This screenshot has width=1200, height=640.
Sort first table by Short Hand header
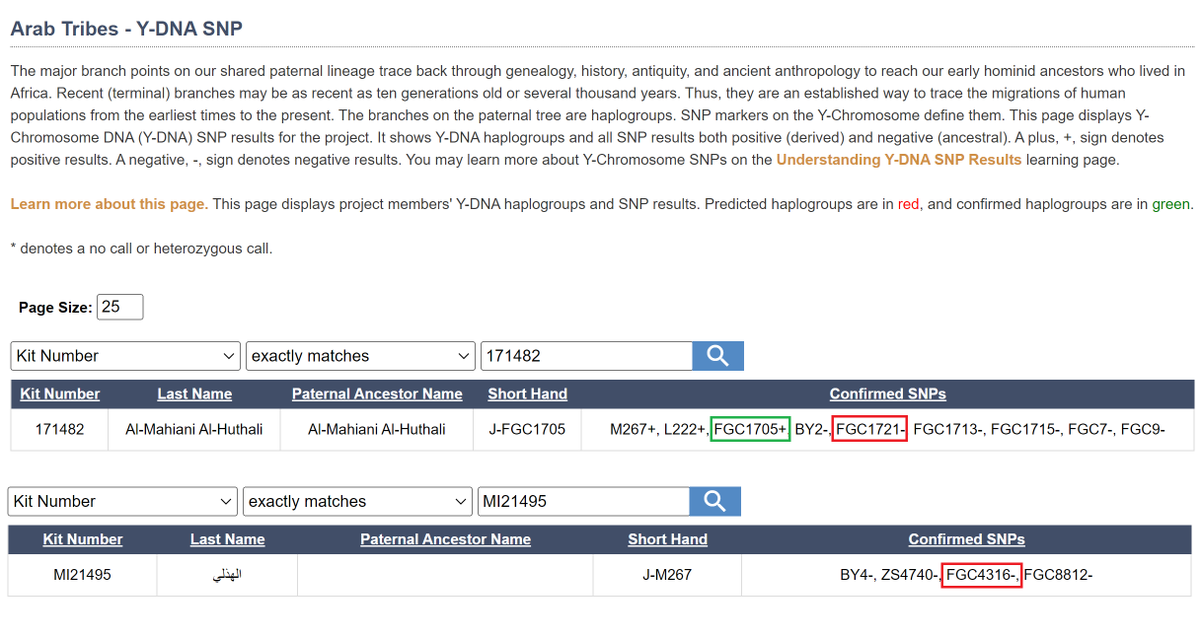click(527, 394)
